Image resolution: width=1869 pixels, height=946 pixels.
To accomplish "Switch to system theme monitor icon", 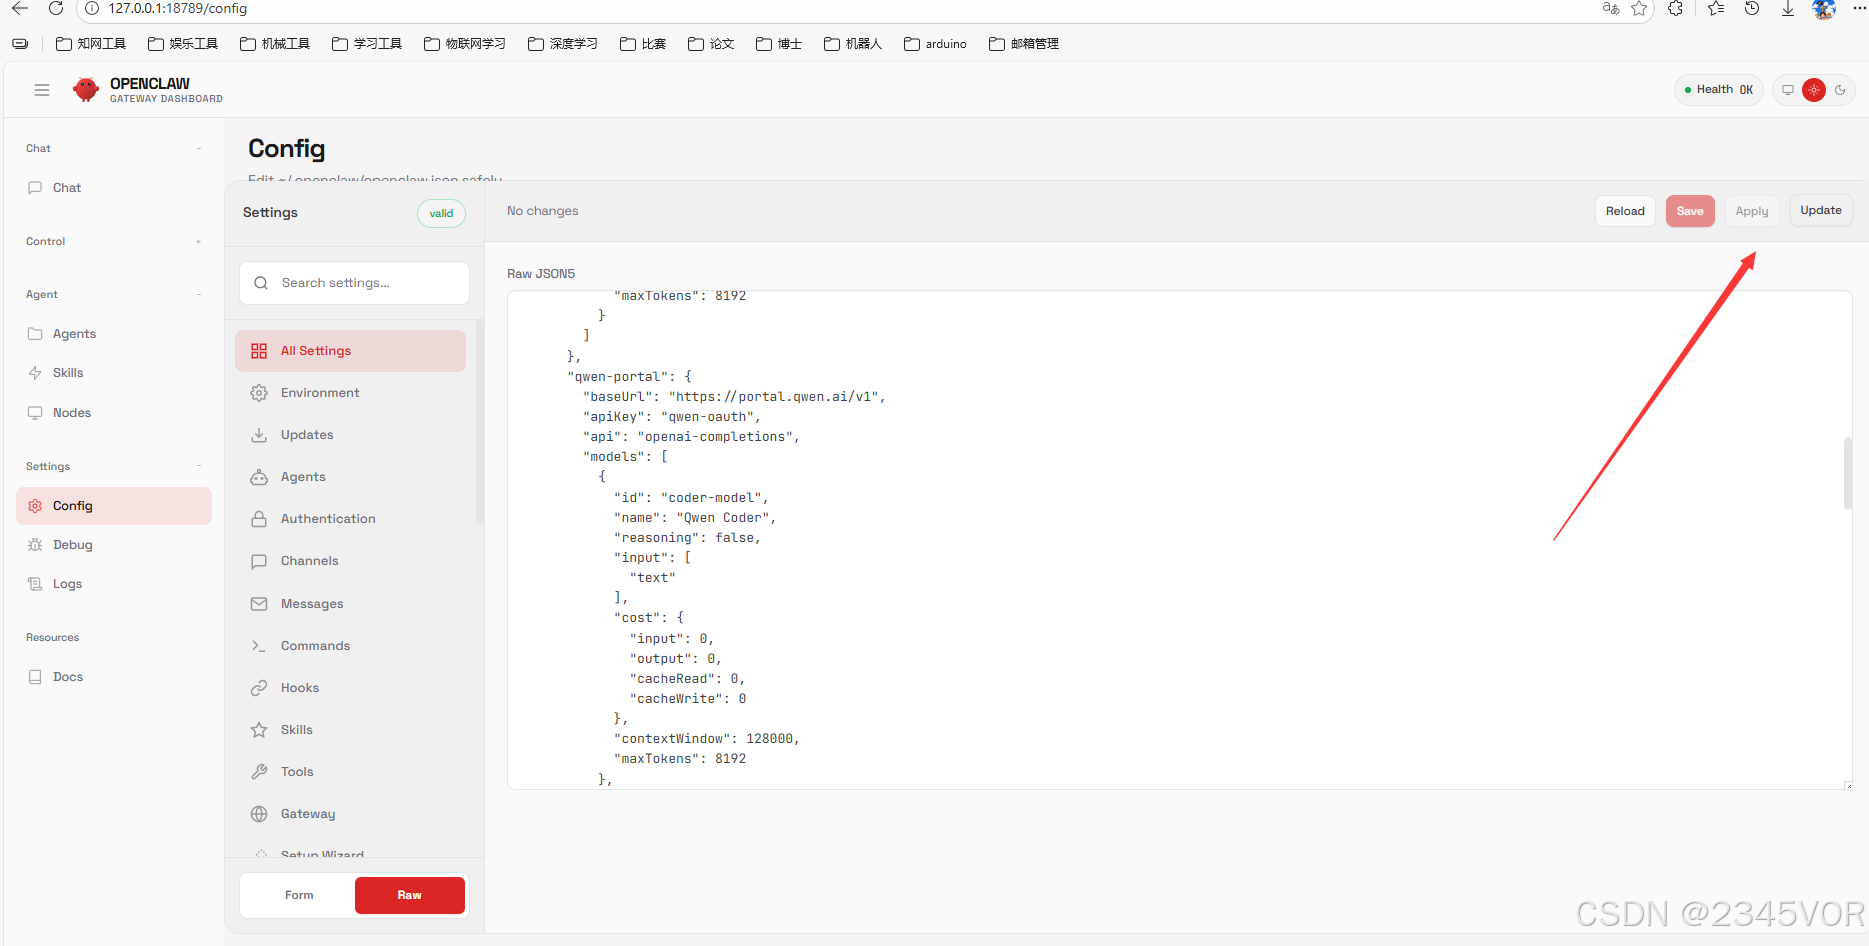I will click(1788, 90).
